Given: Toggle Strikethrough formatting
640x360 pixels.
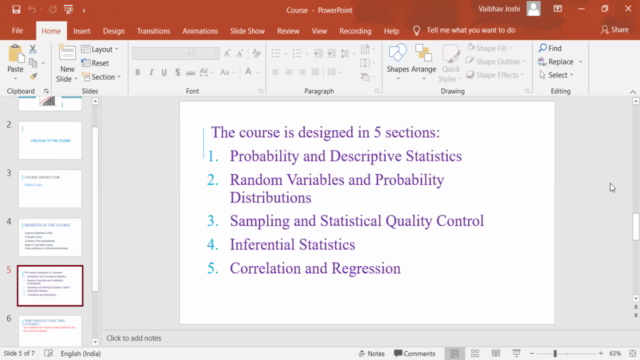Looking at the screenshot, I should click(x=190, y=73).
